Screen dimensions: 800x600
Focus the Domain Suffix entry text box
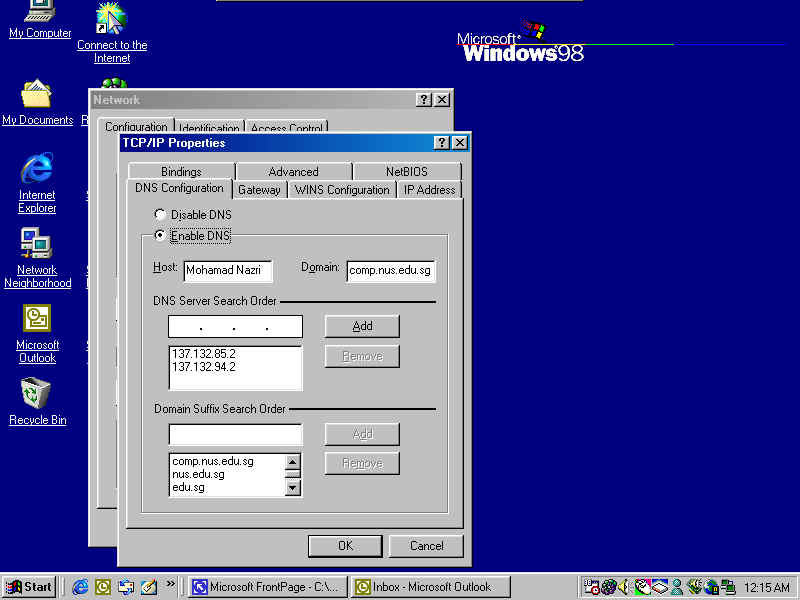tap(235, 435)
